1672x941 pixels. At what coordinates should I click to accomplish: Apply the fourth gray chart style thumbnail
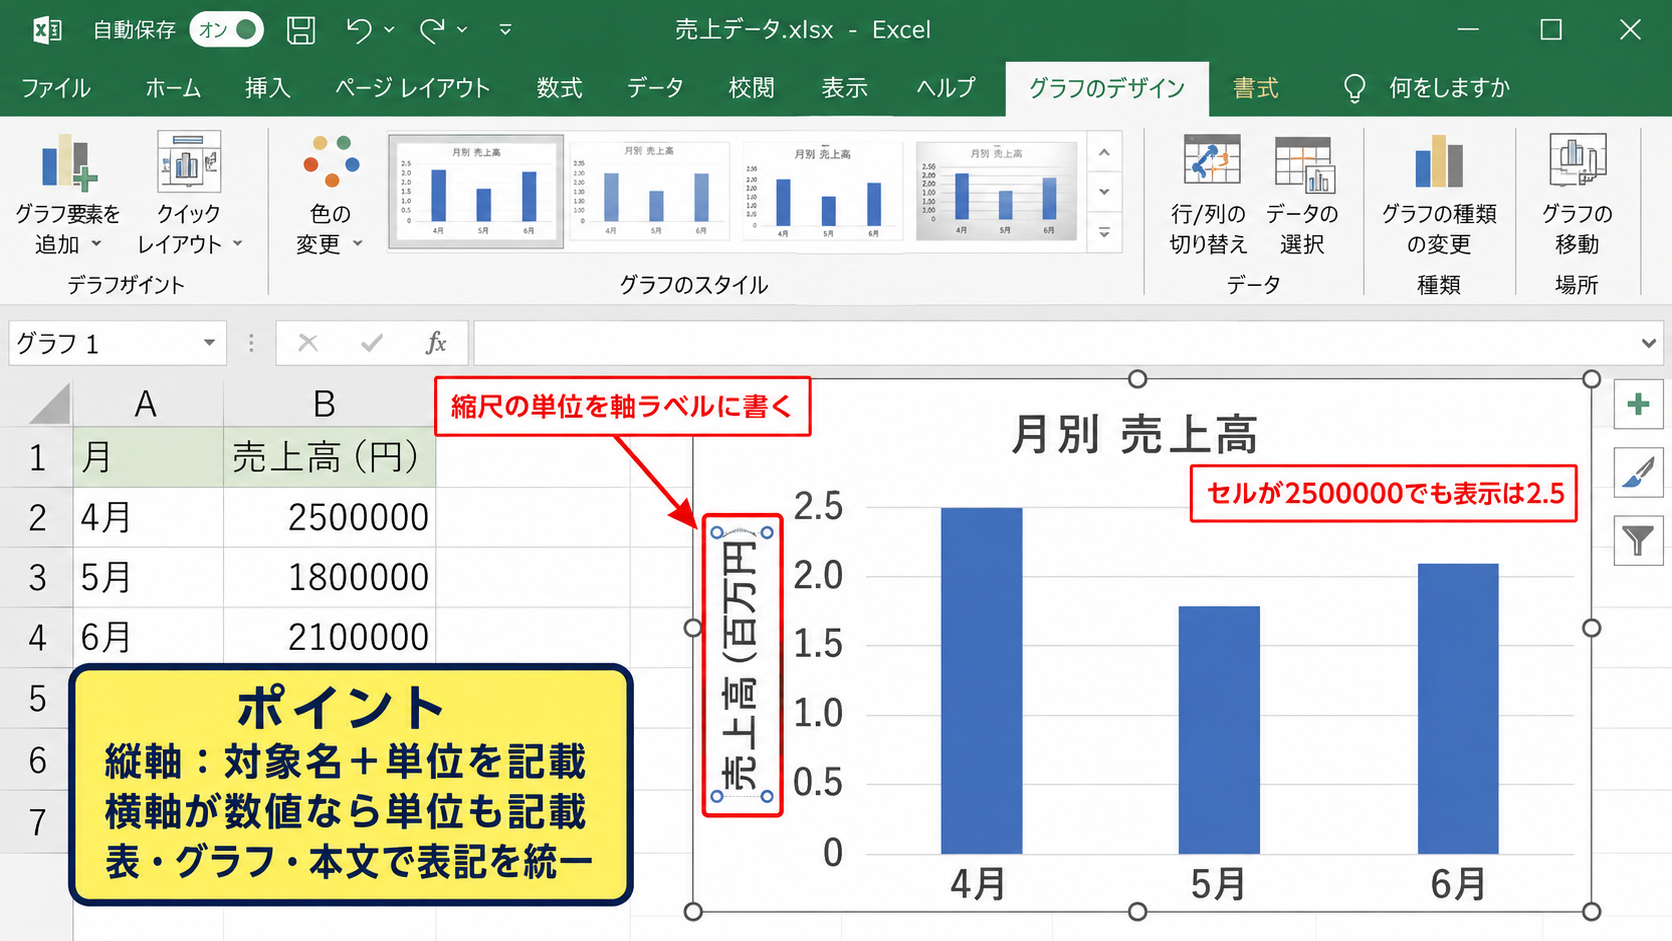pyautogui.click(x=997, y=191)
